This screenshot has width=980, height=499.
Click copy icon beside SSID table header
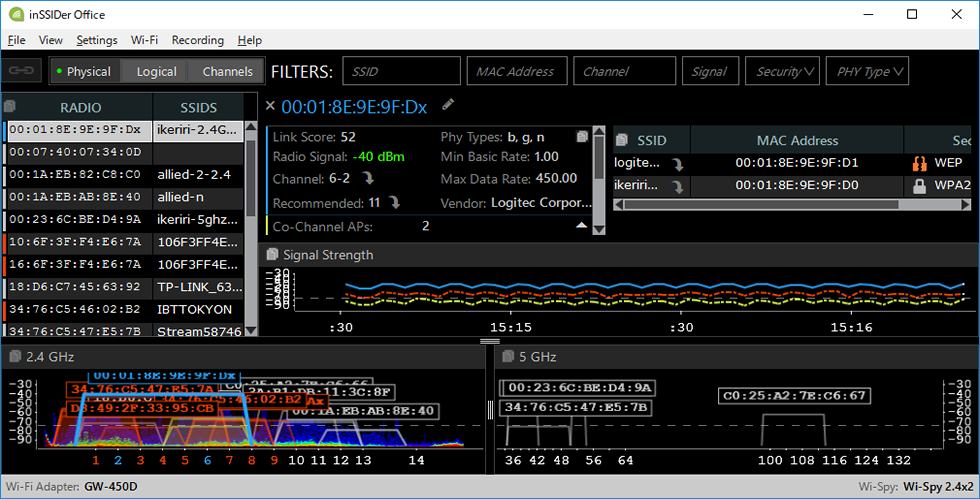pyautogui.click(x=621, y=140)
